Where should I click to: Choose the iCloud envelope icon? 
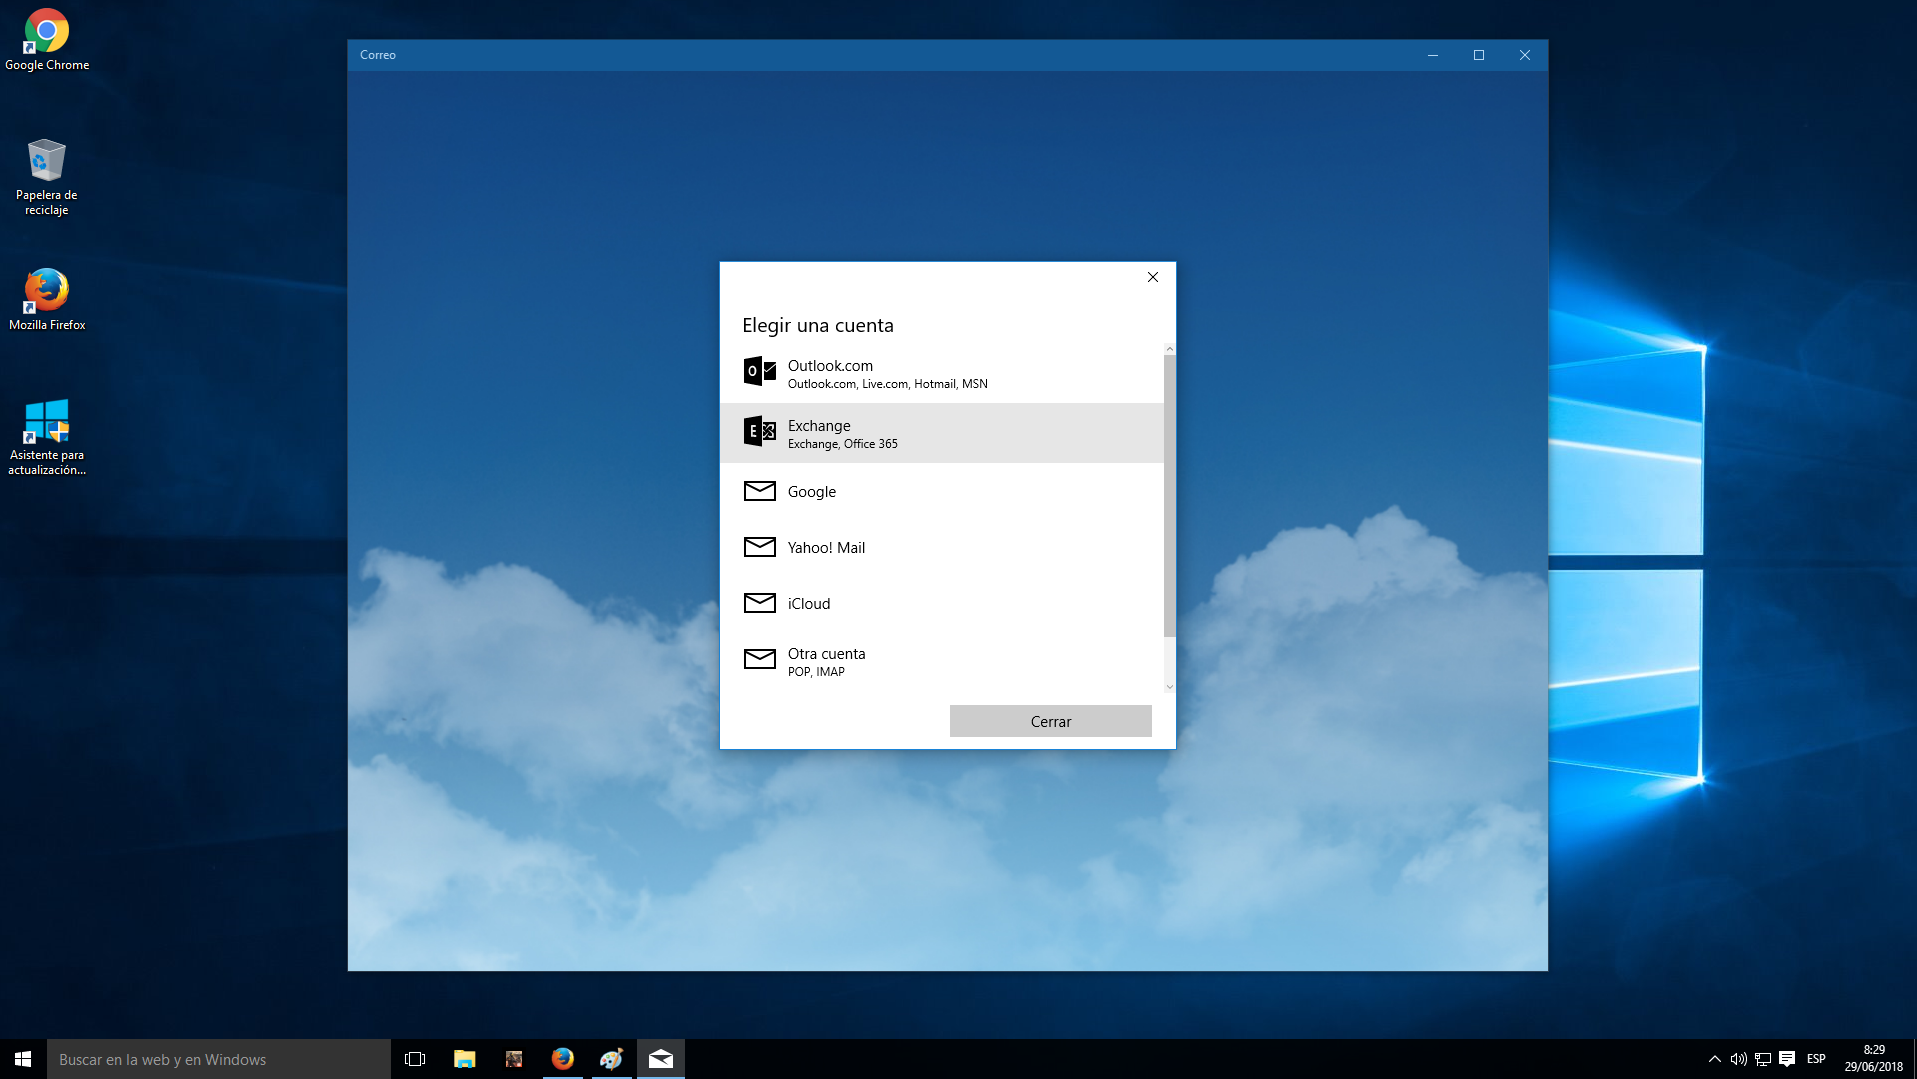pyautogui.click(x=760, y=603)
